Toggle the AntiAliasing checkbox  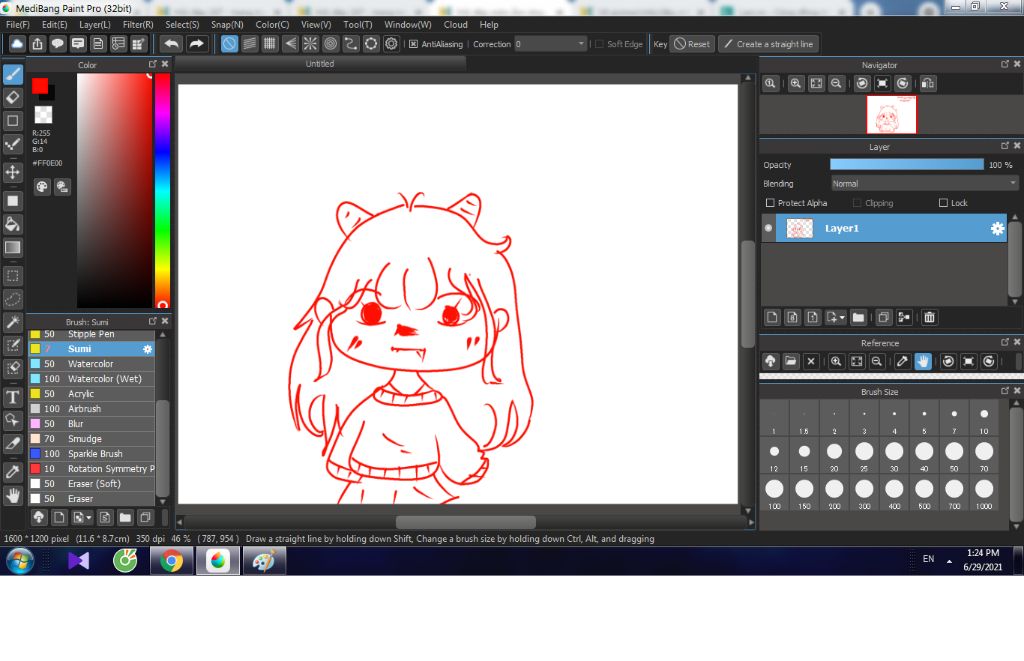pyautogui.click(x=413, y=44)
